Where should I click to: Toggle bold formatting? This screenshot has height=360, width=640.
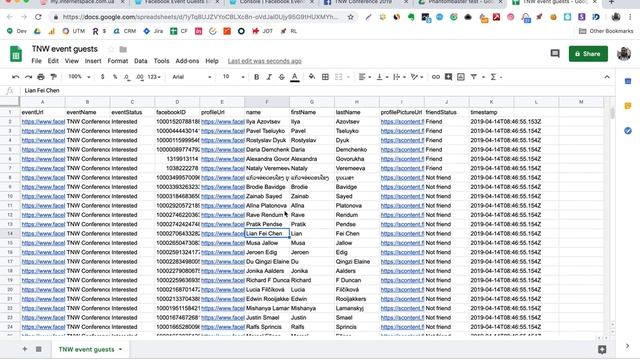[256, 77]
